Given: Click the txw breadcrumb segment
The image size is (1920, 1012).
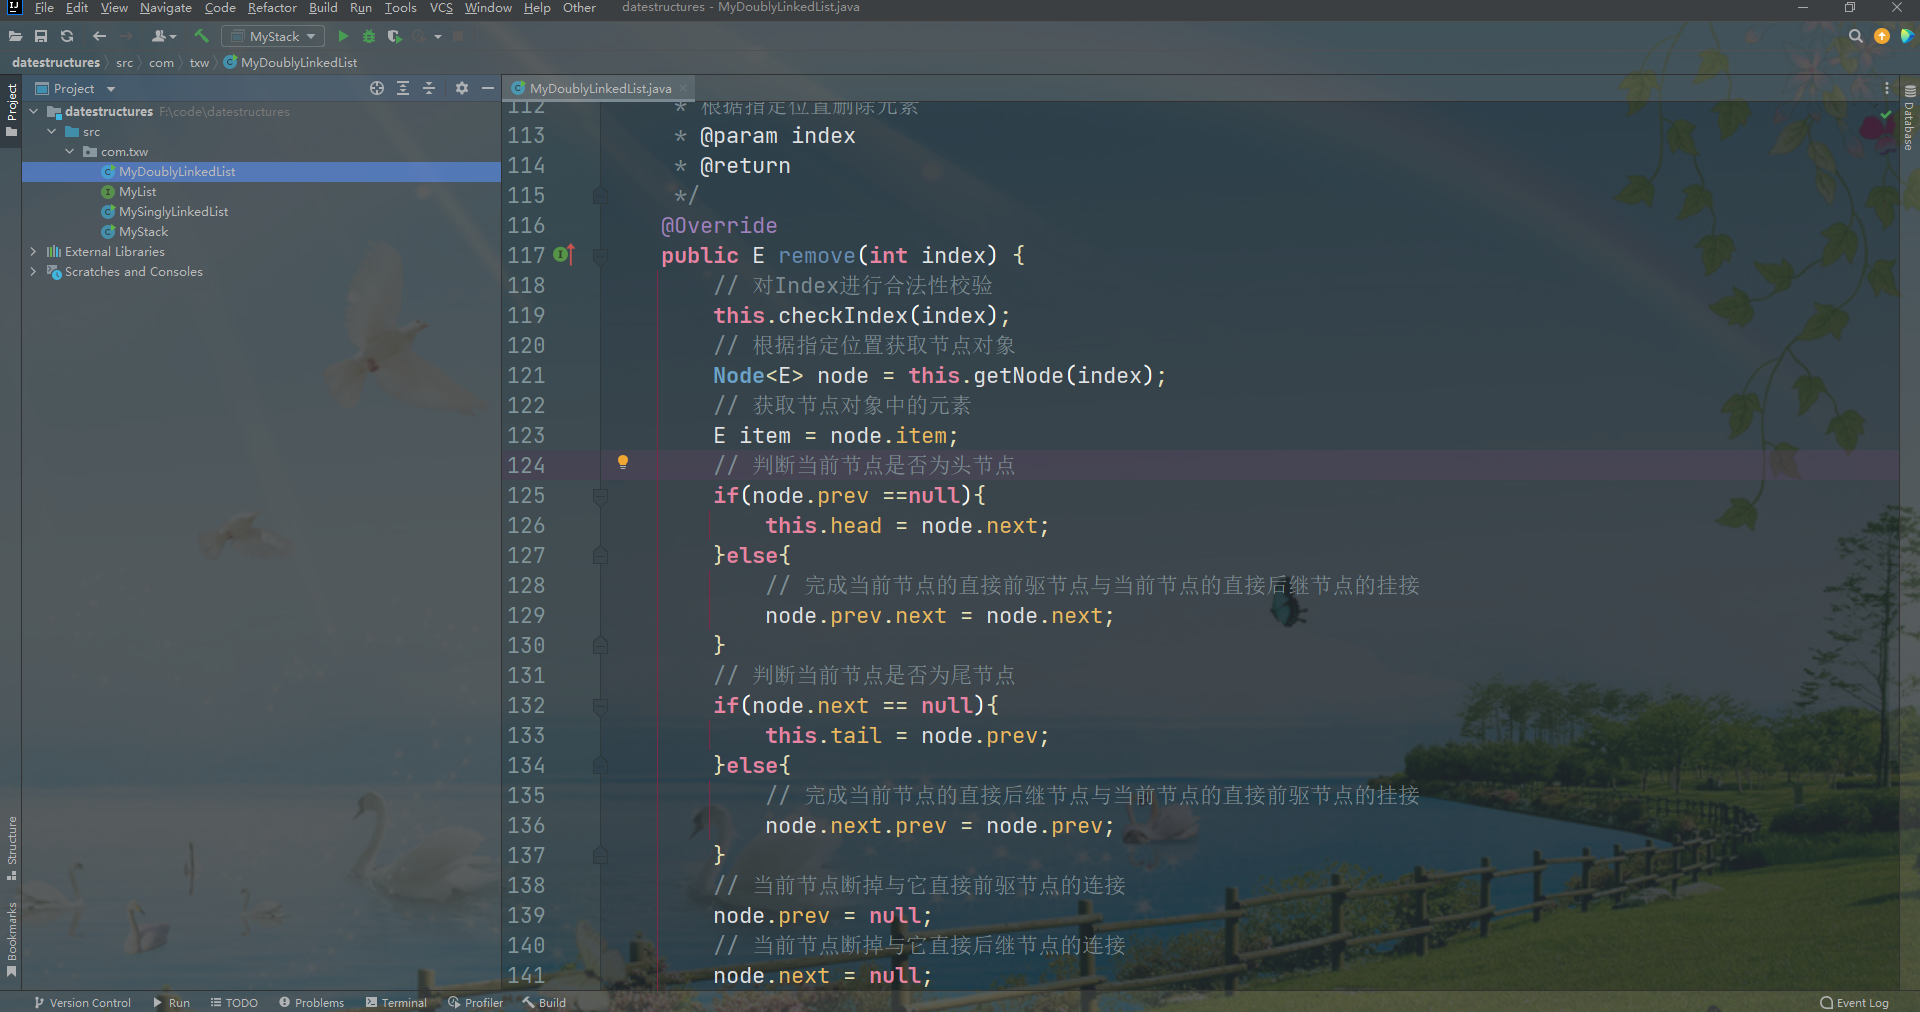Looking at the screenshot, I should pos(199,63).
